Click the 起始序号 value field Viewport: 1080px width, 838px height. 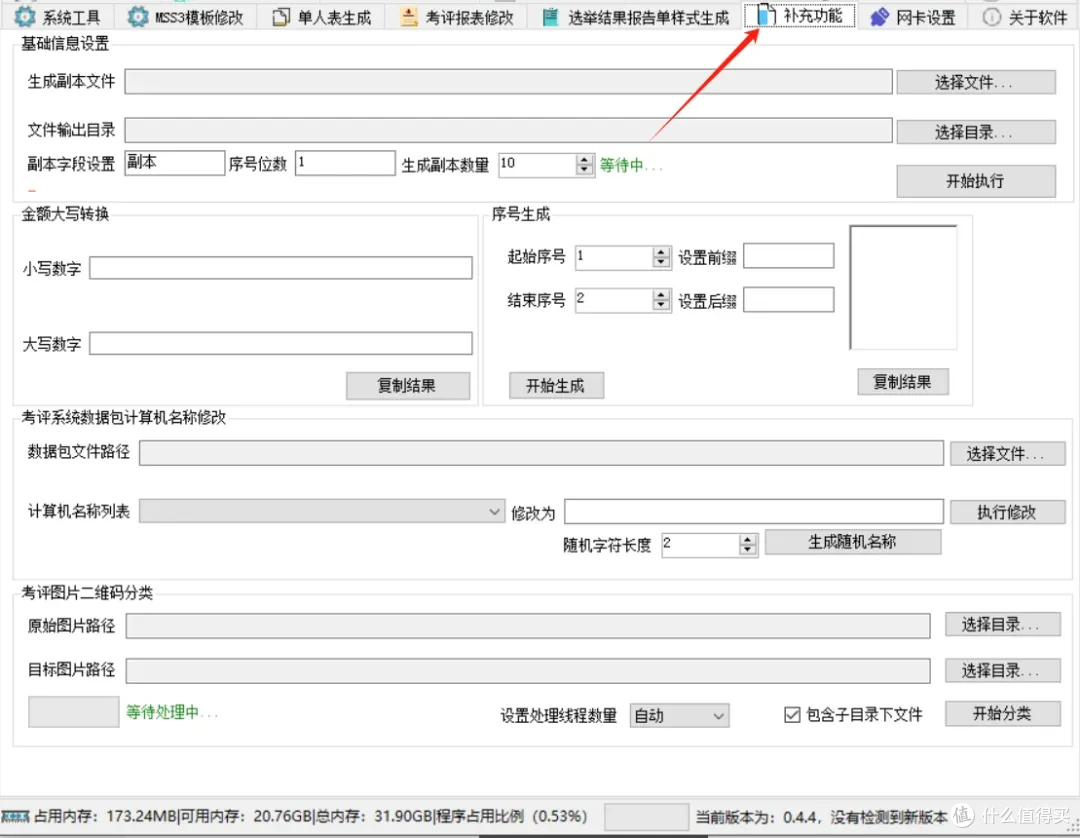614,257
